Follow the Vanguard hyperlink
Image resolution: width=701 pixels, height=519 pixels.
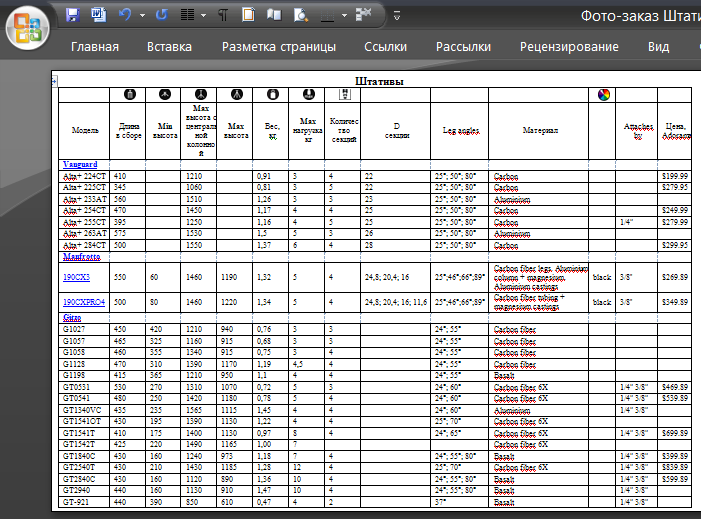(80, 165)
